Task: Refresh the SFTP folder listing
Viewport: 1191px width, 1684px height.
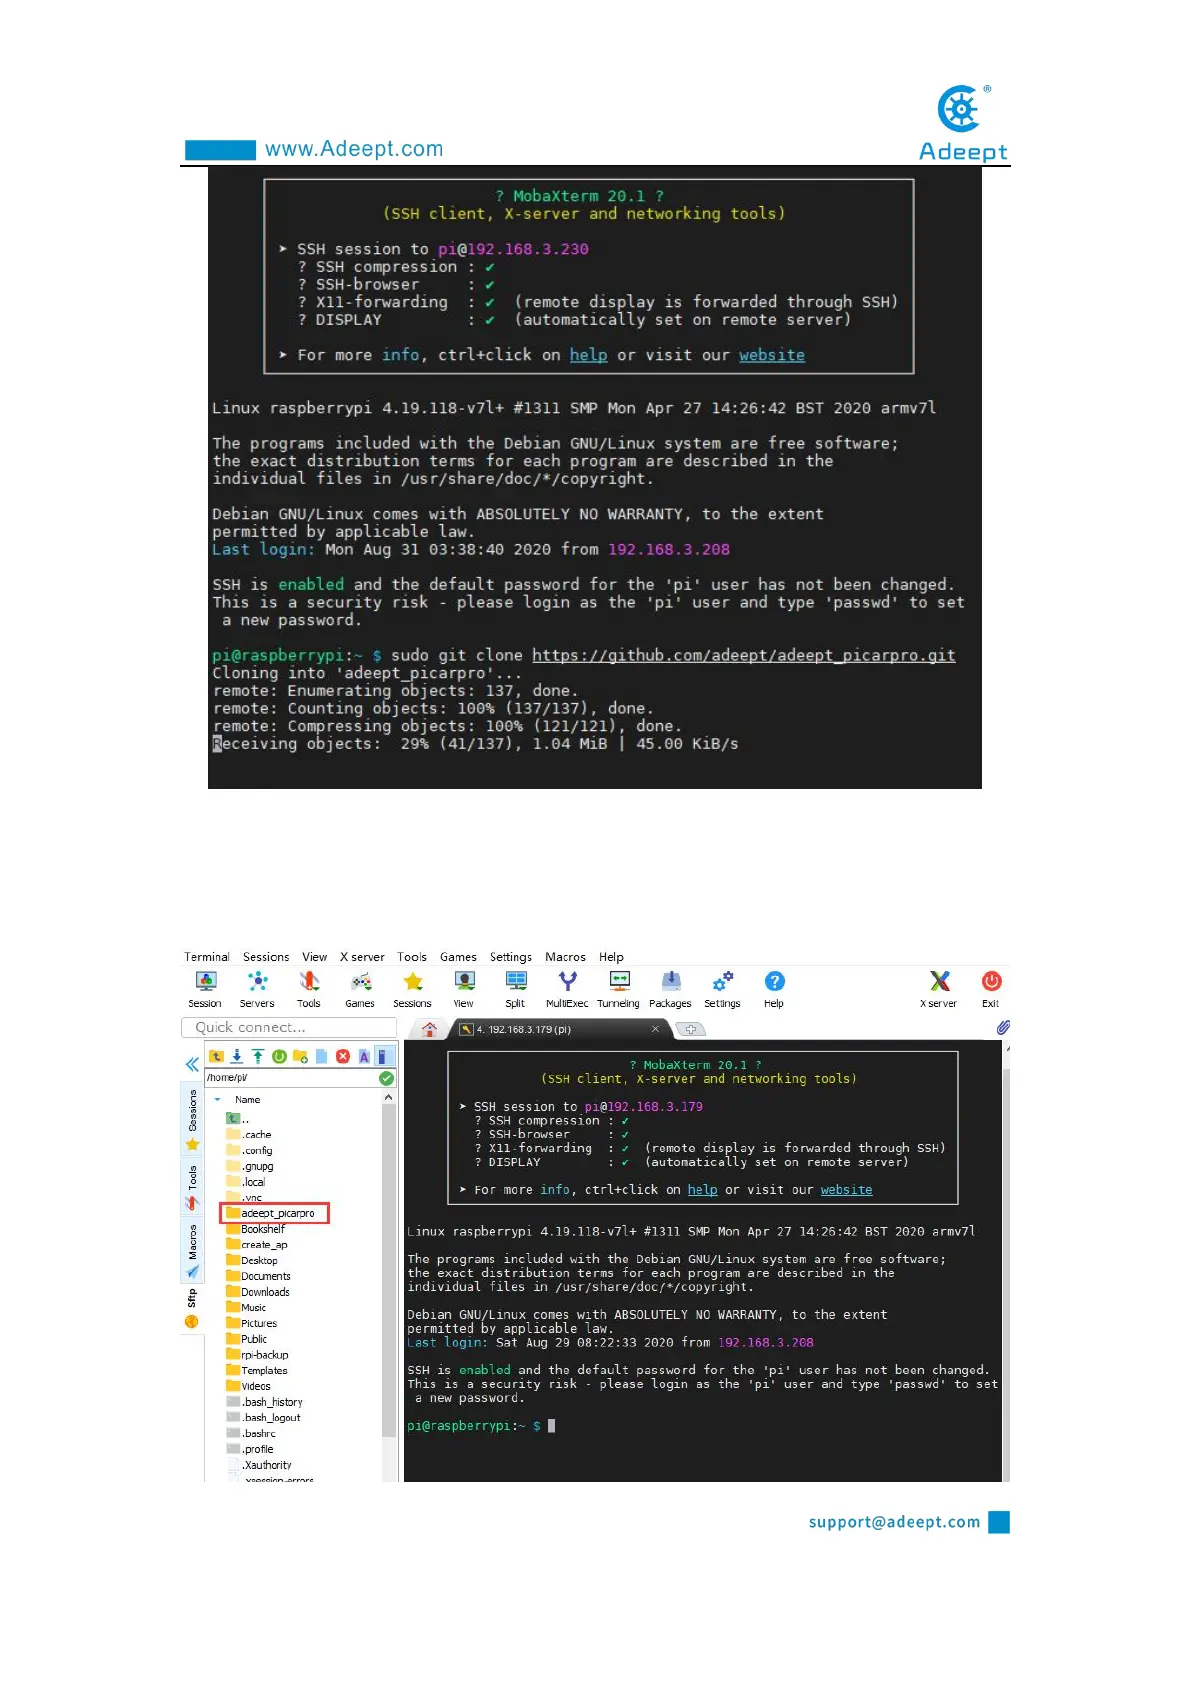Action: (x=279, y=1056)
